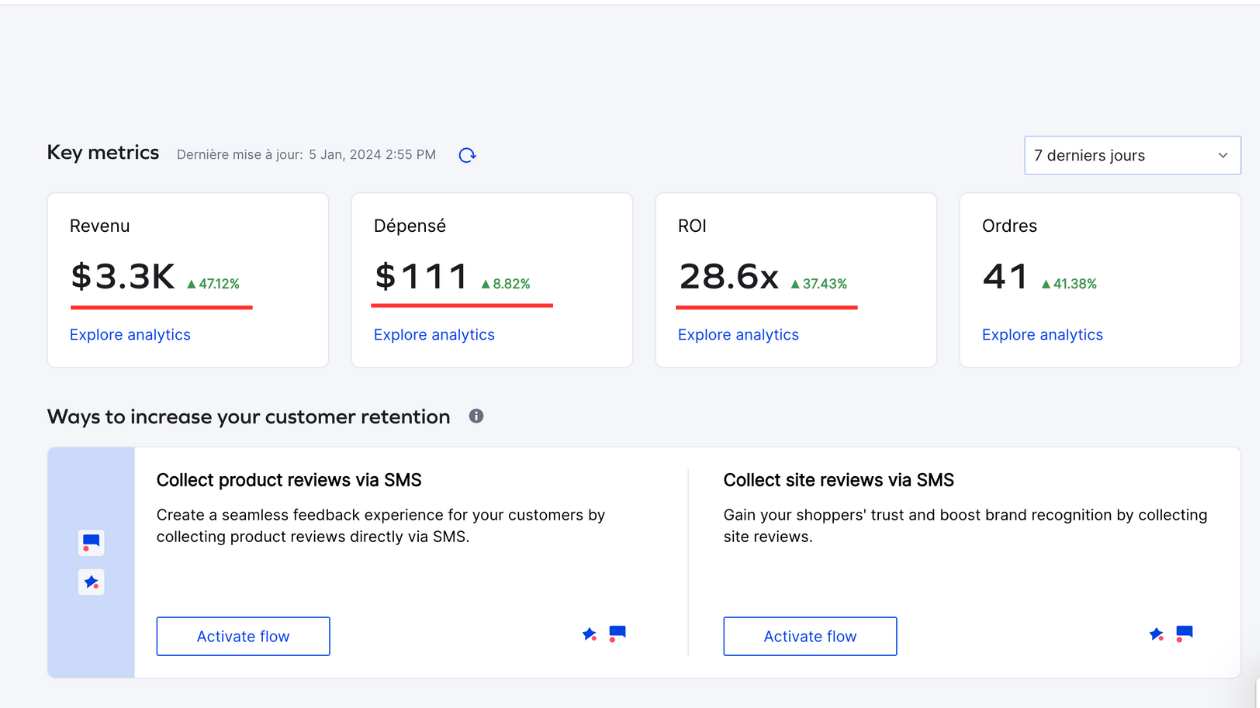Click star icon in site reviews card
Image resolution: width=1260 pixels, height=708 pixels.
coord(1157,634)
